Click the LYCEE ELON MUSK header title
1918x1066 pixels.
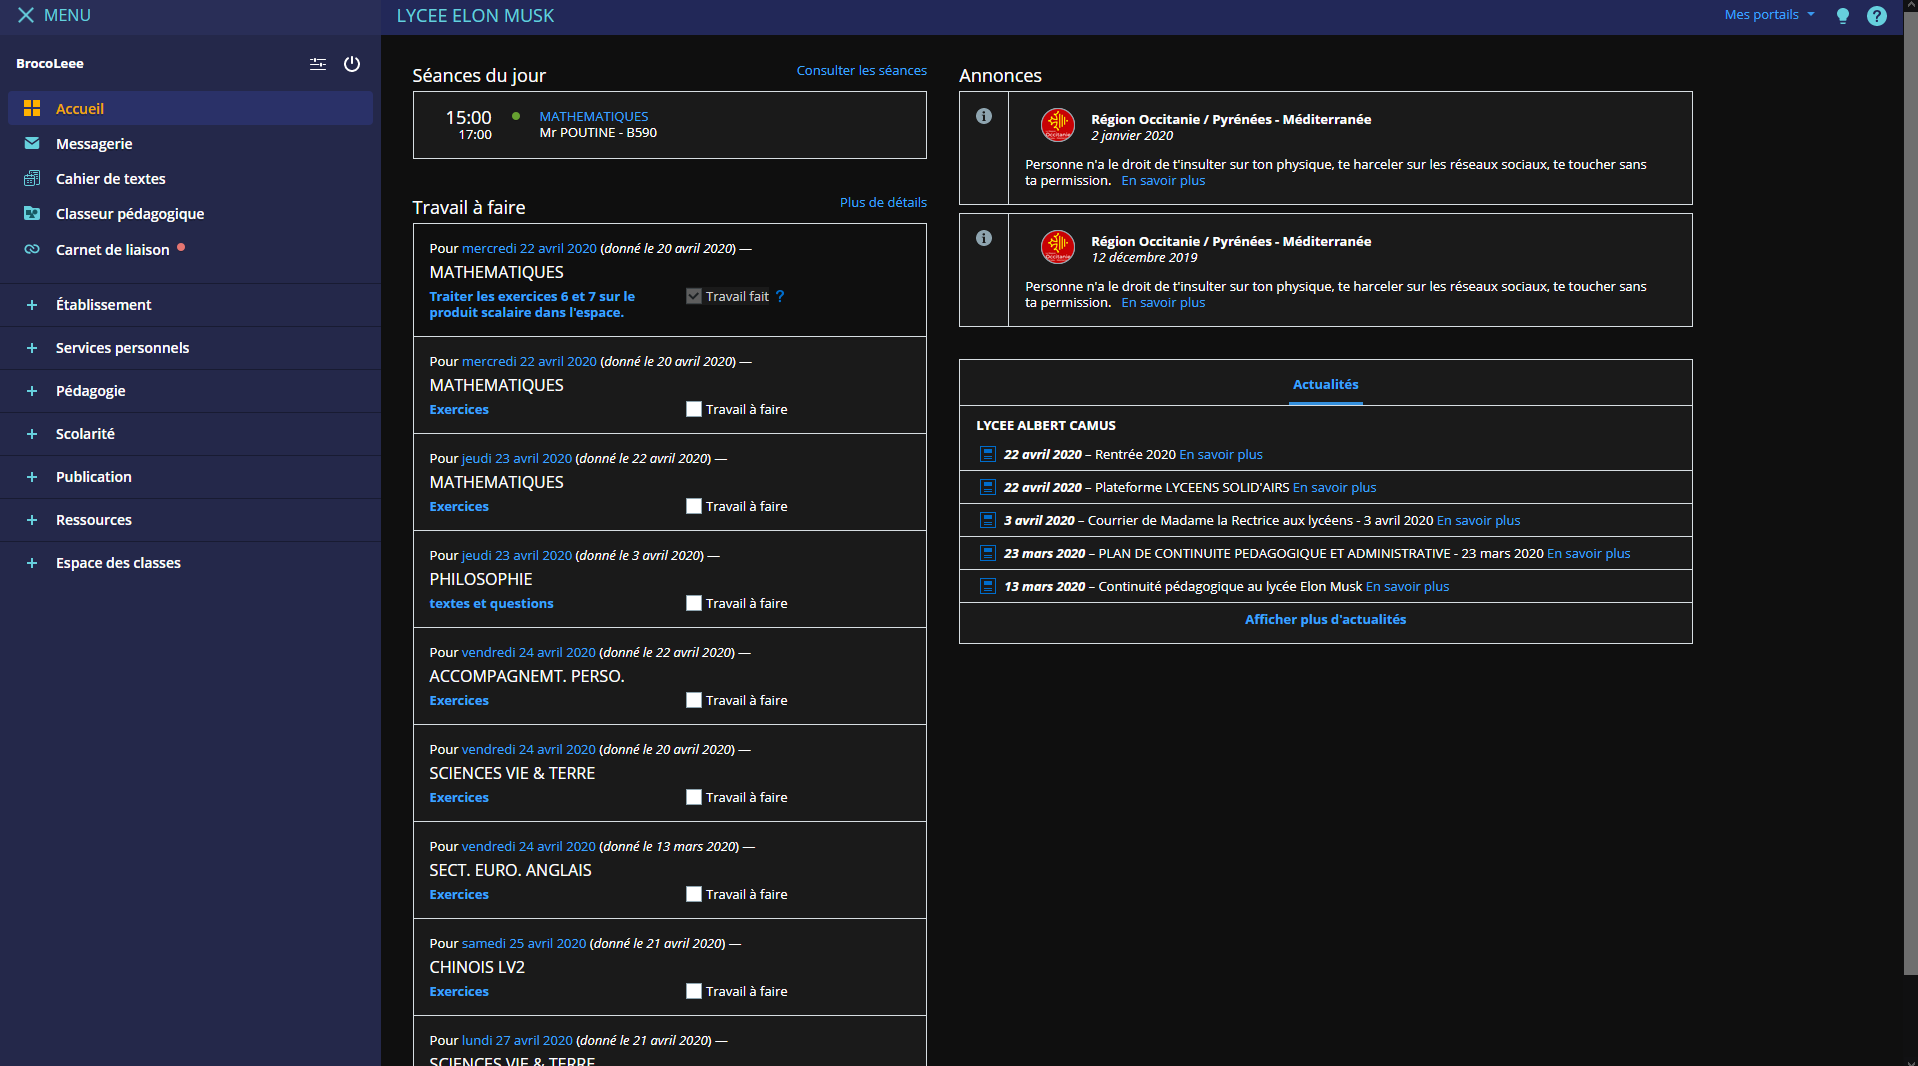click(x=475, y=16)
